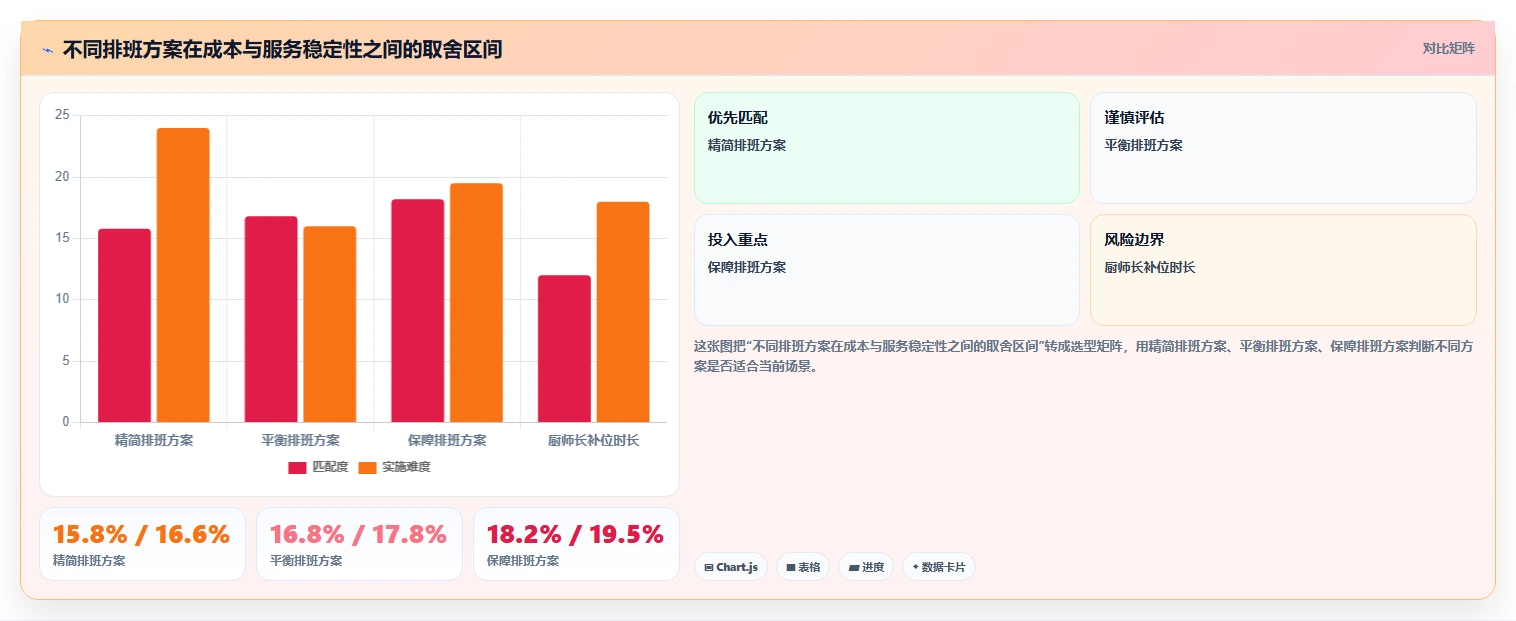Click the y-axis value 20

coord(62,177)
